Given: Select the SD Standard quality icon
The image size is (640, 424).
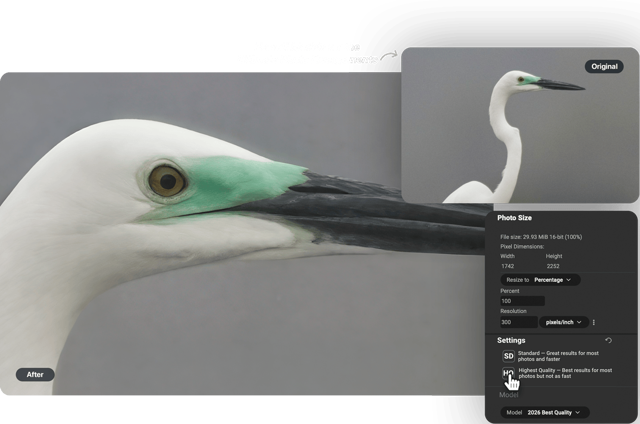Looking at the screenshot, I should [508, 356].
